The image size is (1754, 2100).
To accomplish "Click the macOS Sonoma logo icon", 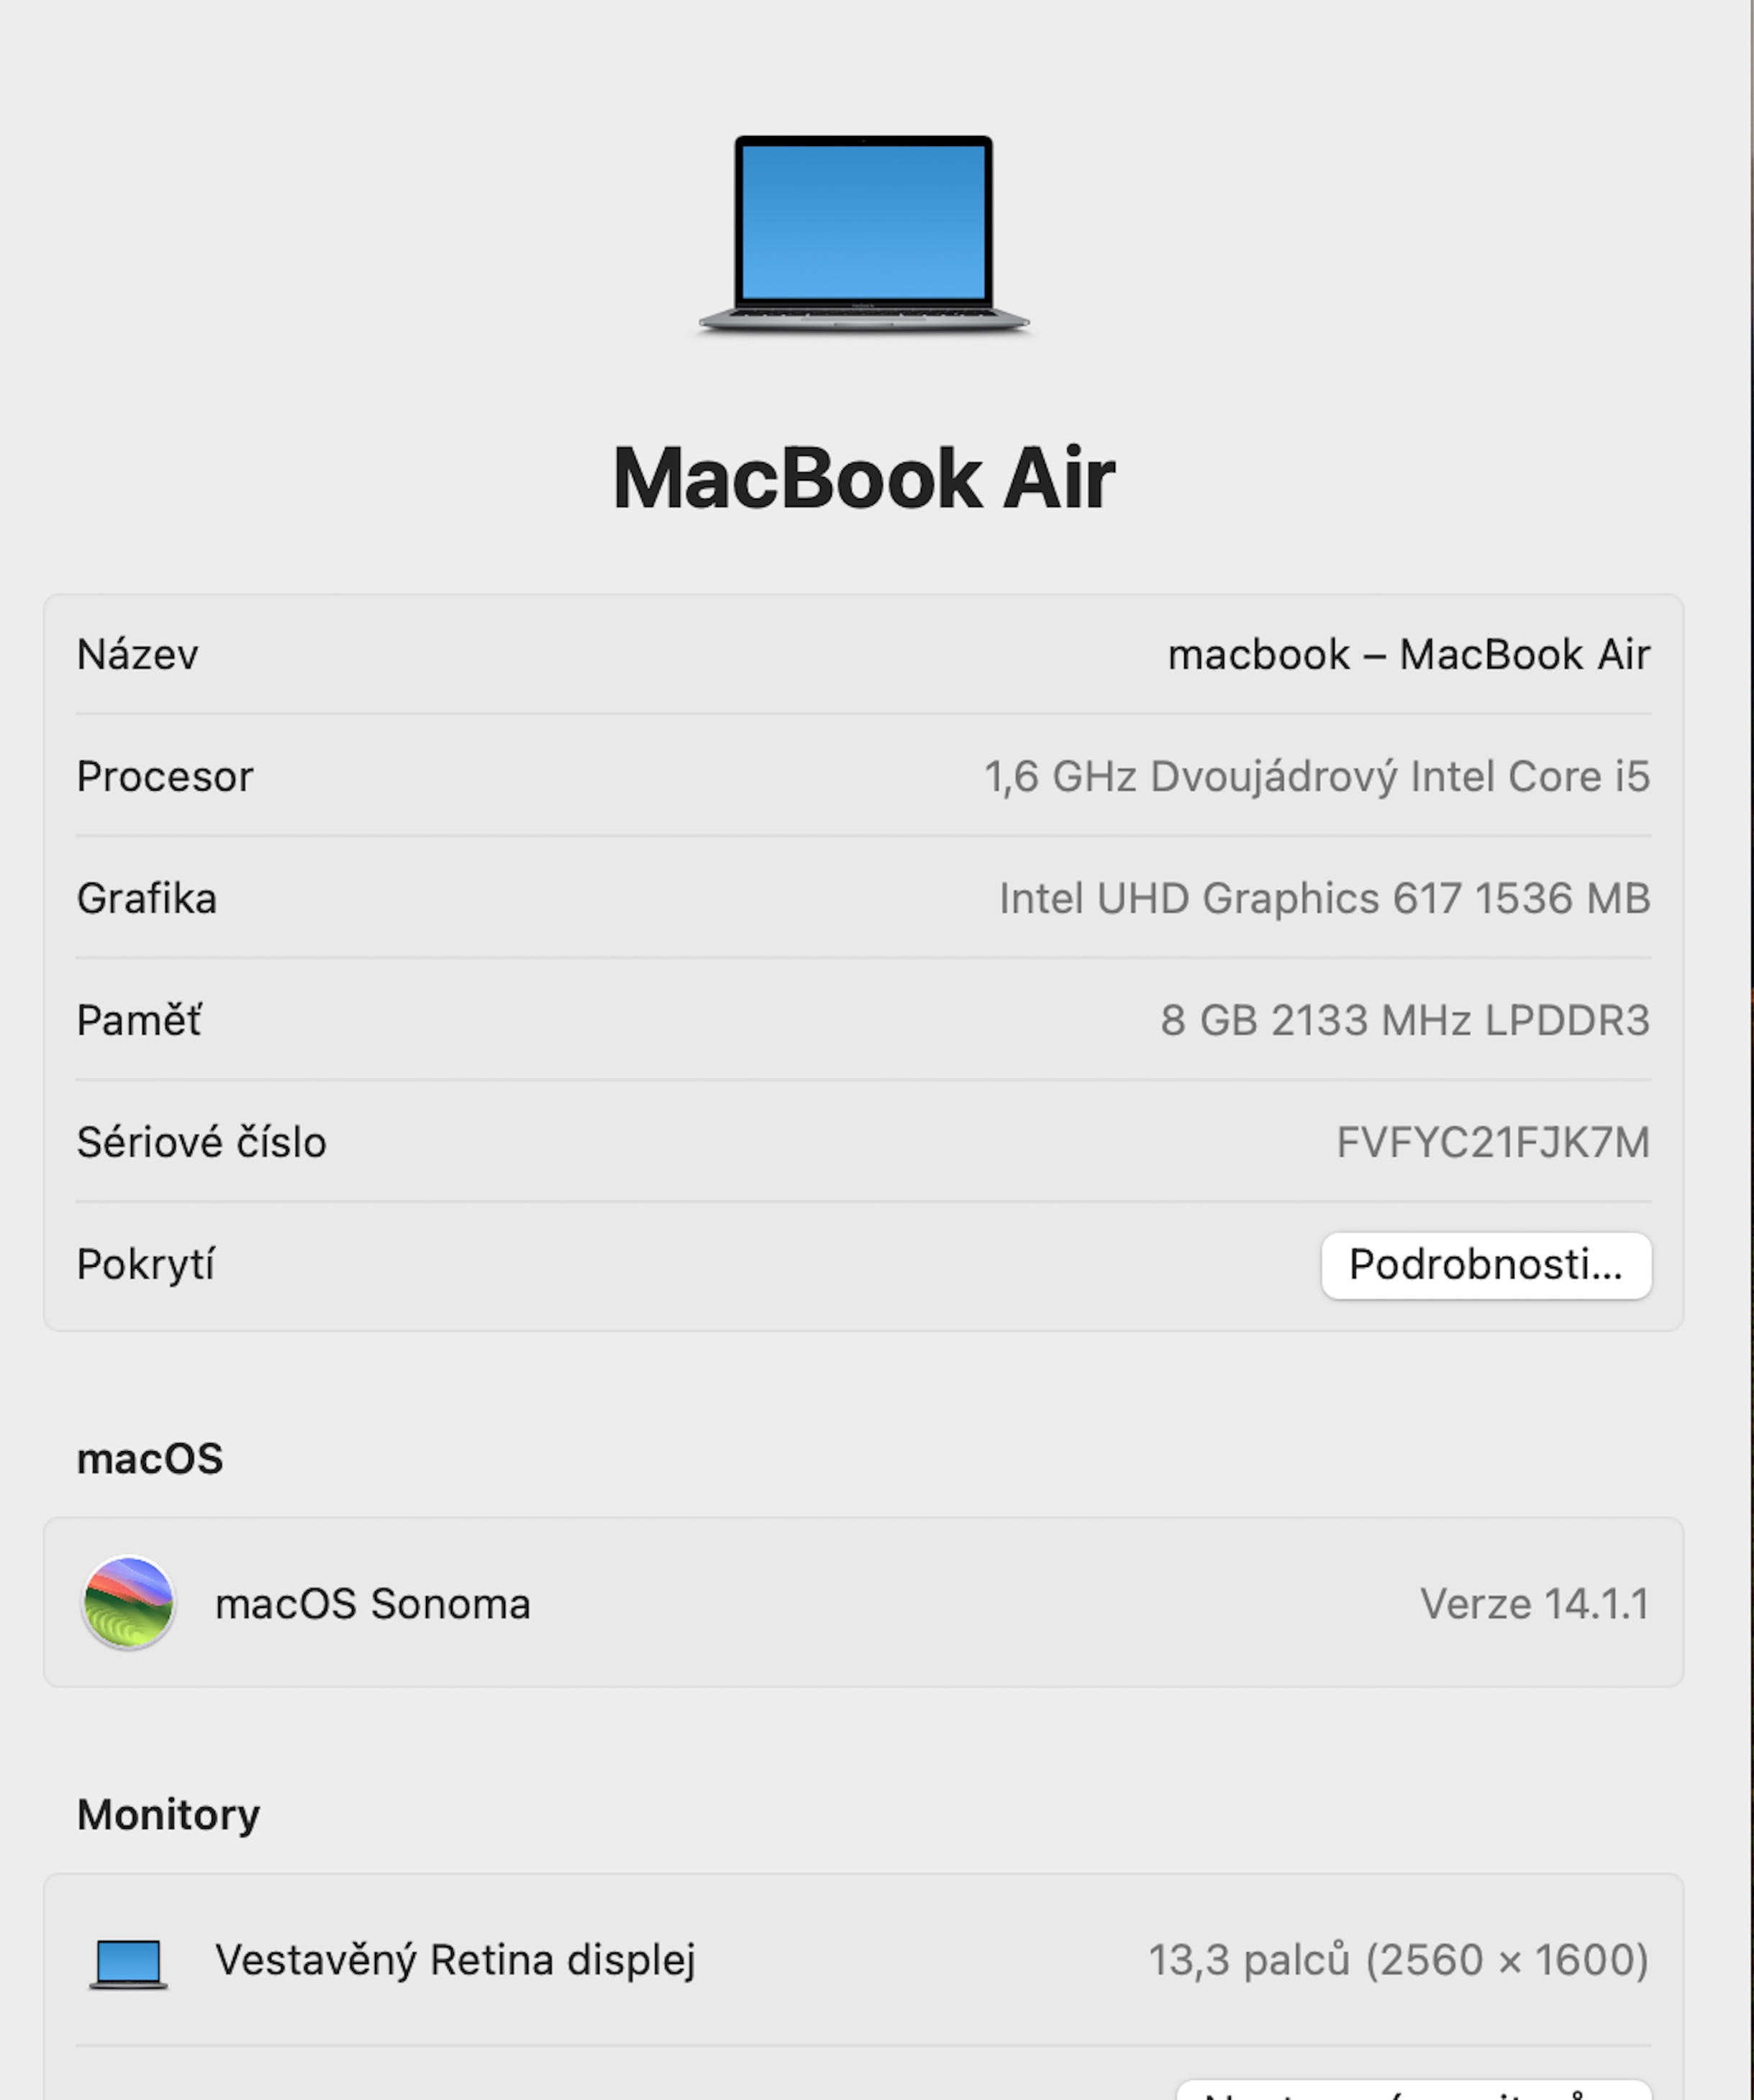I will point(128,1602).
